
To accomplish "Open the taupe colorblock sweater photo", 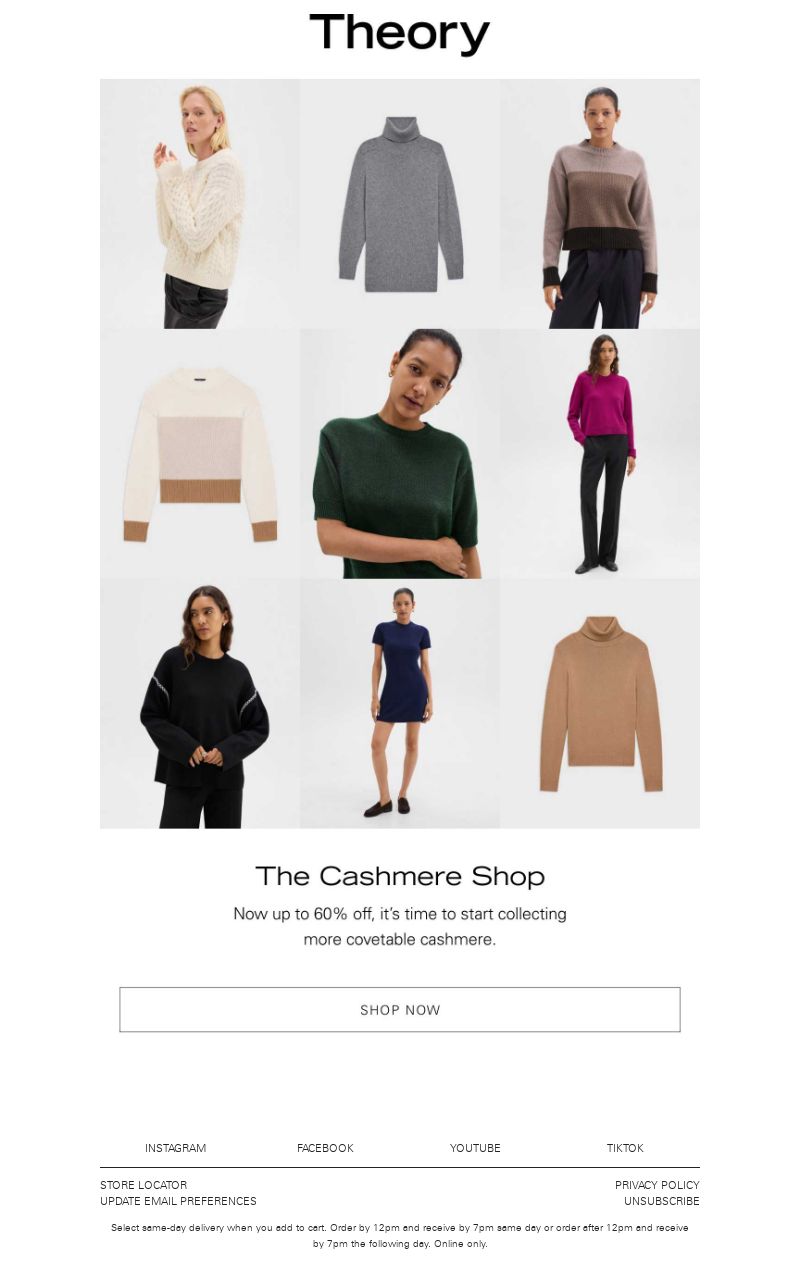I will (600, 204).
